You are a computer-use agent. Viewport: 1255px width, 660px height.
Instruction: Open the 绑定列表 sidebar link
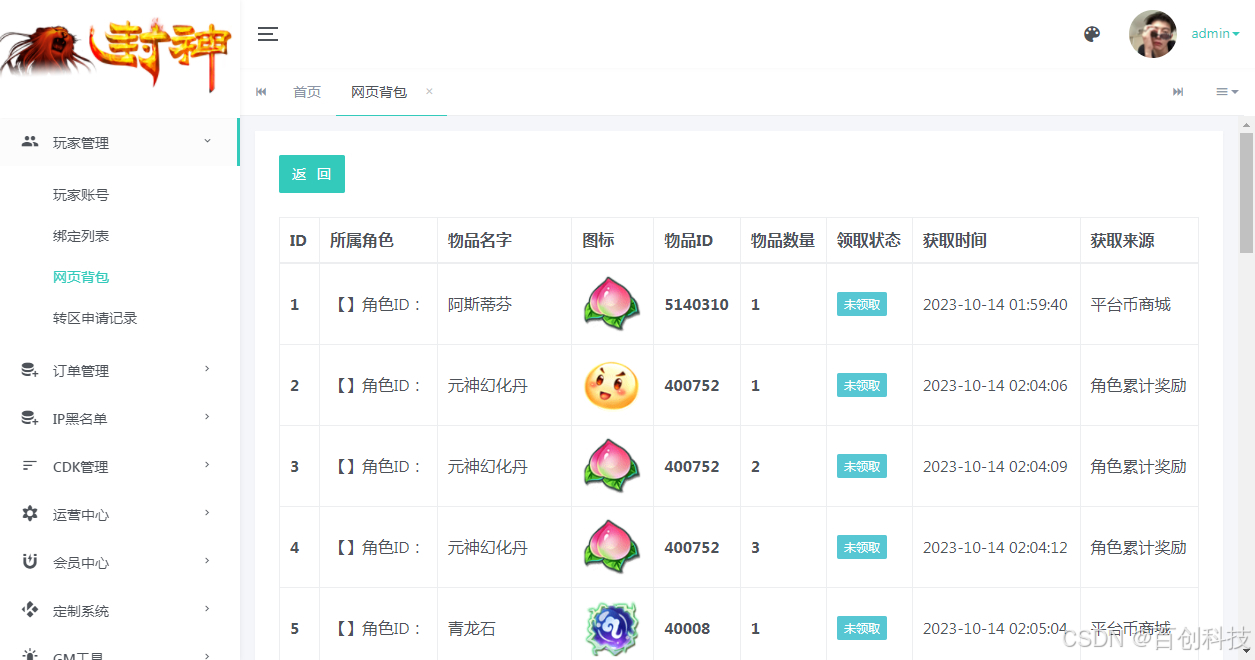80,235
